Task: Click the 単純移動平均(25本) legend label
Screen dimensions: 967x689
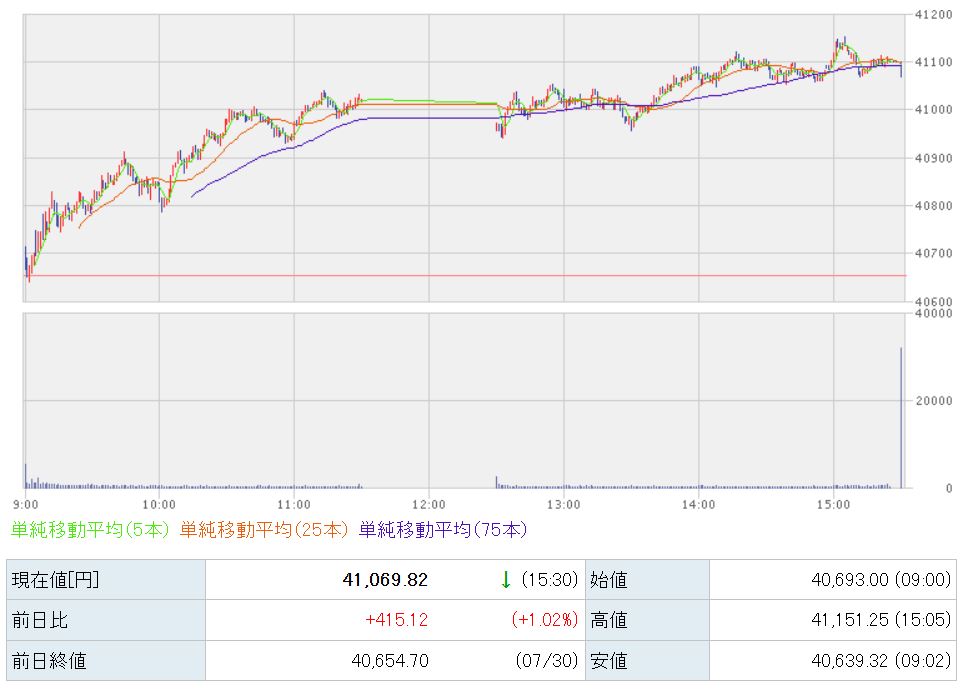Action: [264, 529]
